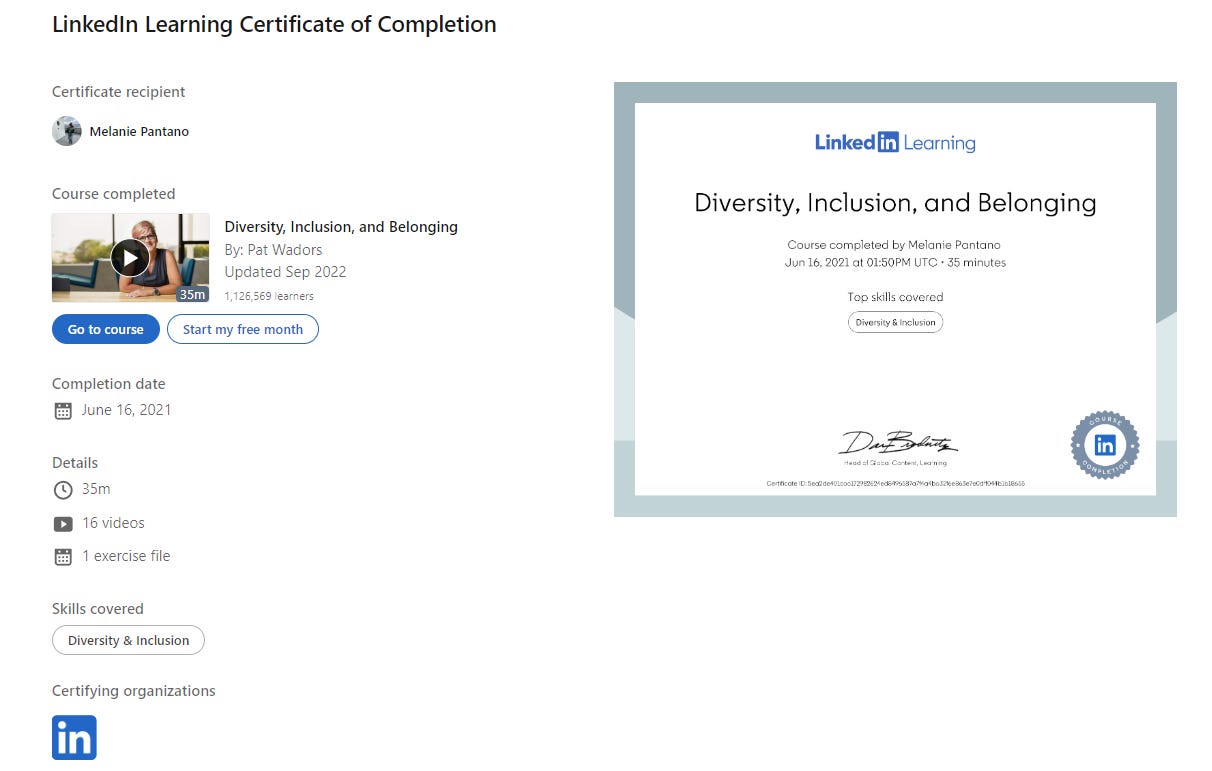Click the Completion date heading
The image size is (1212, 771).
tap(109, 384)
